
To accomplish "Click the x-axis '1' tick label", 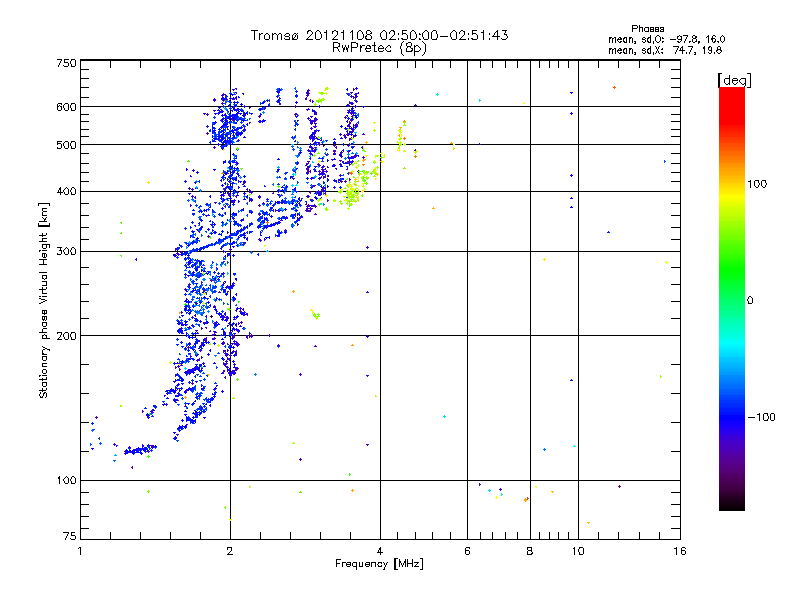I will pos(80,551).
